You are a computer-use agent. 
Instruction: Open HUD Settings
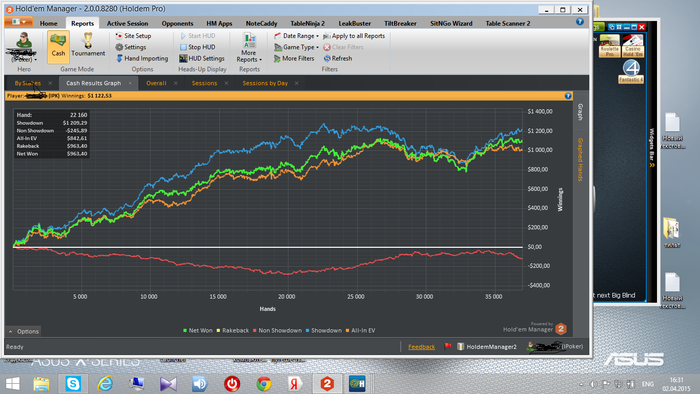202,58
